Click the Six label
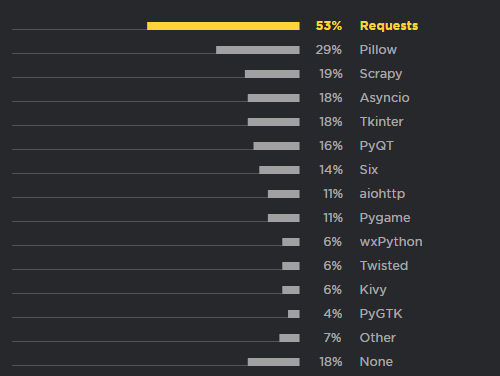Image resolution: width=500 pixels, height=376 pixels. [x=369, y=170]
